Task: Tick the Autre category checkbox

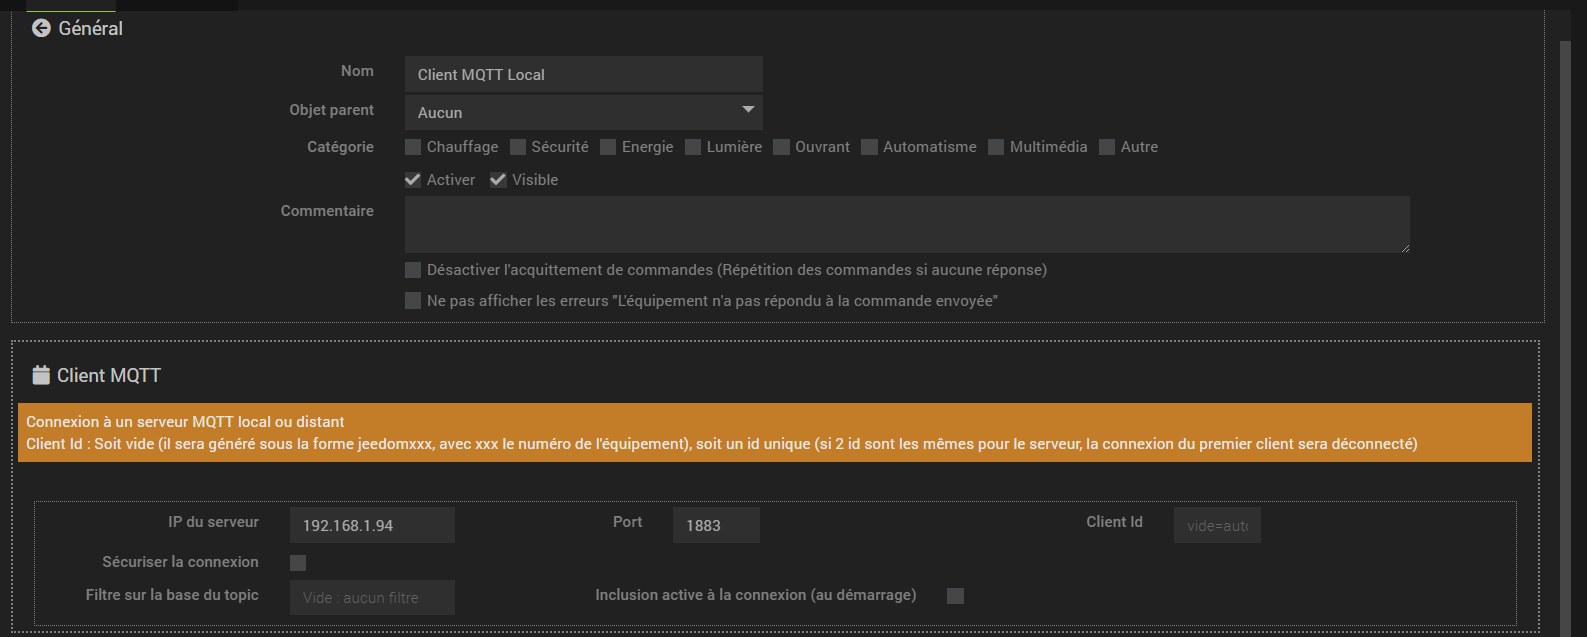Action: coord(1107,147)
